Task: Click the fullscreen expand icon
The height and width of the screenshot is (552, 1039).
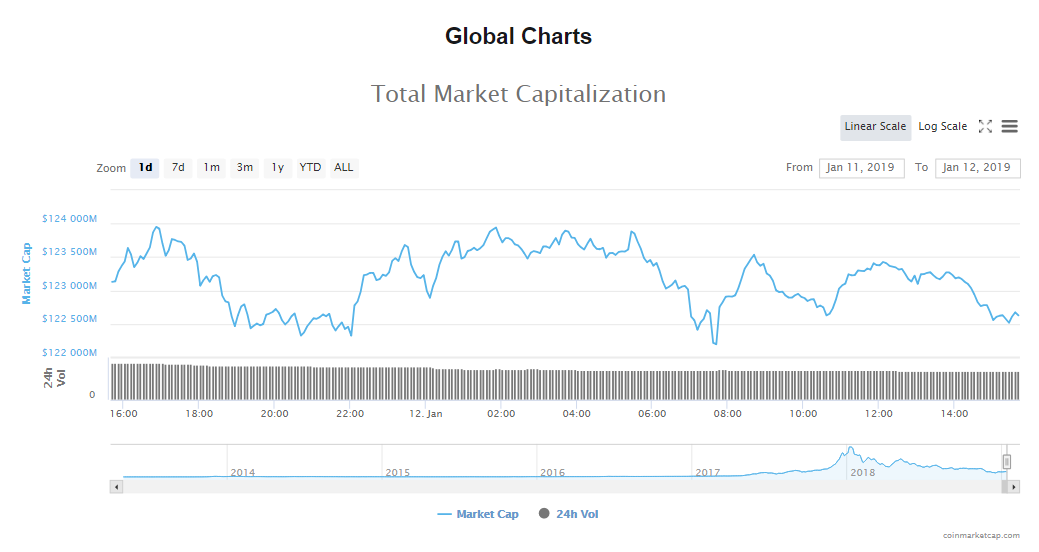Action: tap(985, 126)
